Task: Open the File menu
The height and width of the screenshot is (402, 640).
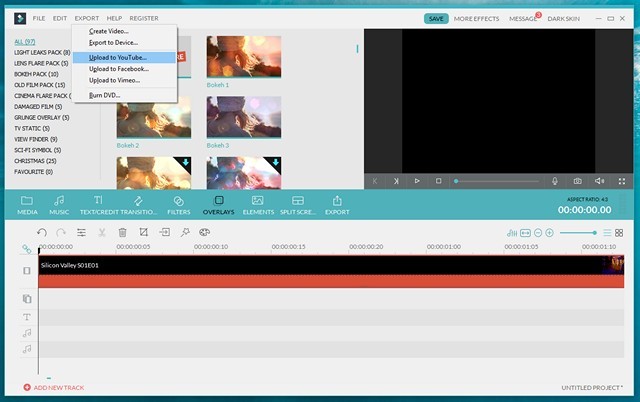Action: pyautogui.click(x=39, y=18)
